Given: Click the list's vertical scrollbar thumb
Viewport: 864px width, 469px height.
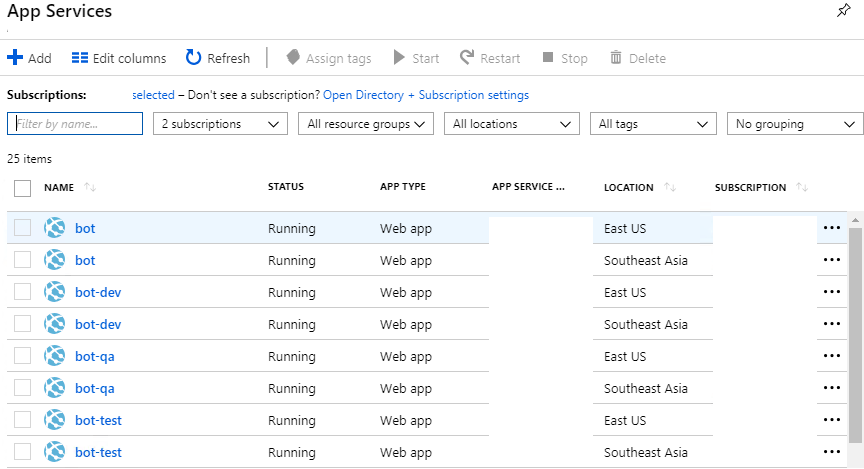Looking at the screenshot, I should 855,335.
